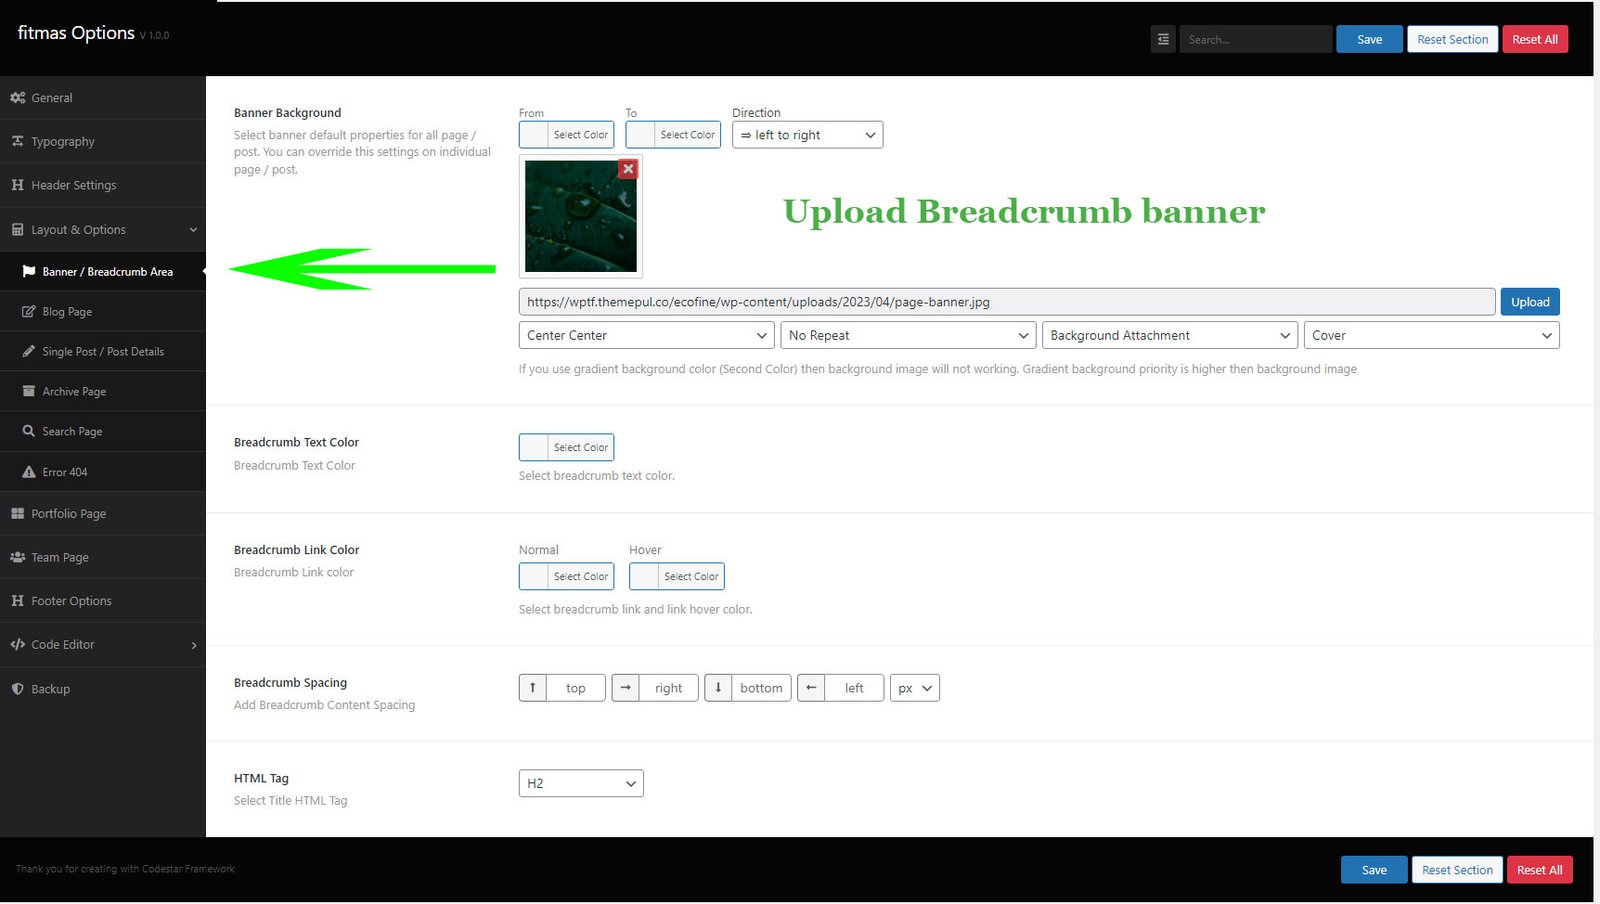Collapse the Layout & Options section
This screenshot has height=904, width=1600.
point(103,230)
